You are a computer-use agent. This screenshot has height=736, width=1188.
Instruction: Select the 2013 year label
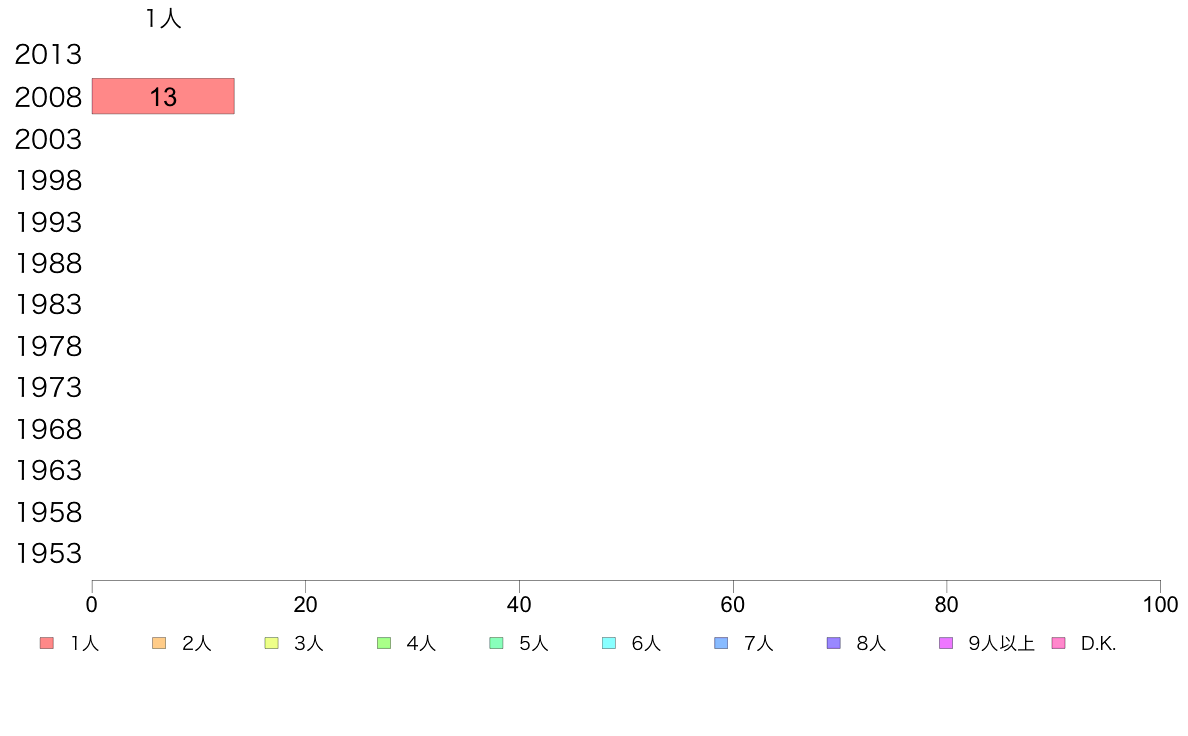[48, 55]
